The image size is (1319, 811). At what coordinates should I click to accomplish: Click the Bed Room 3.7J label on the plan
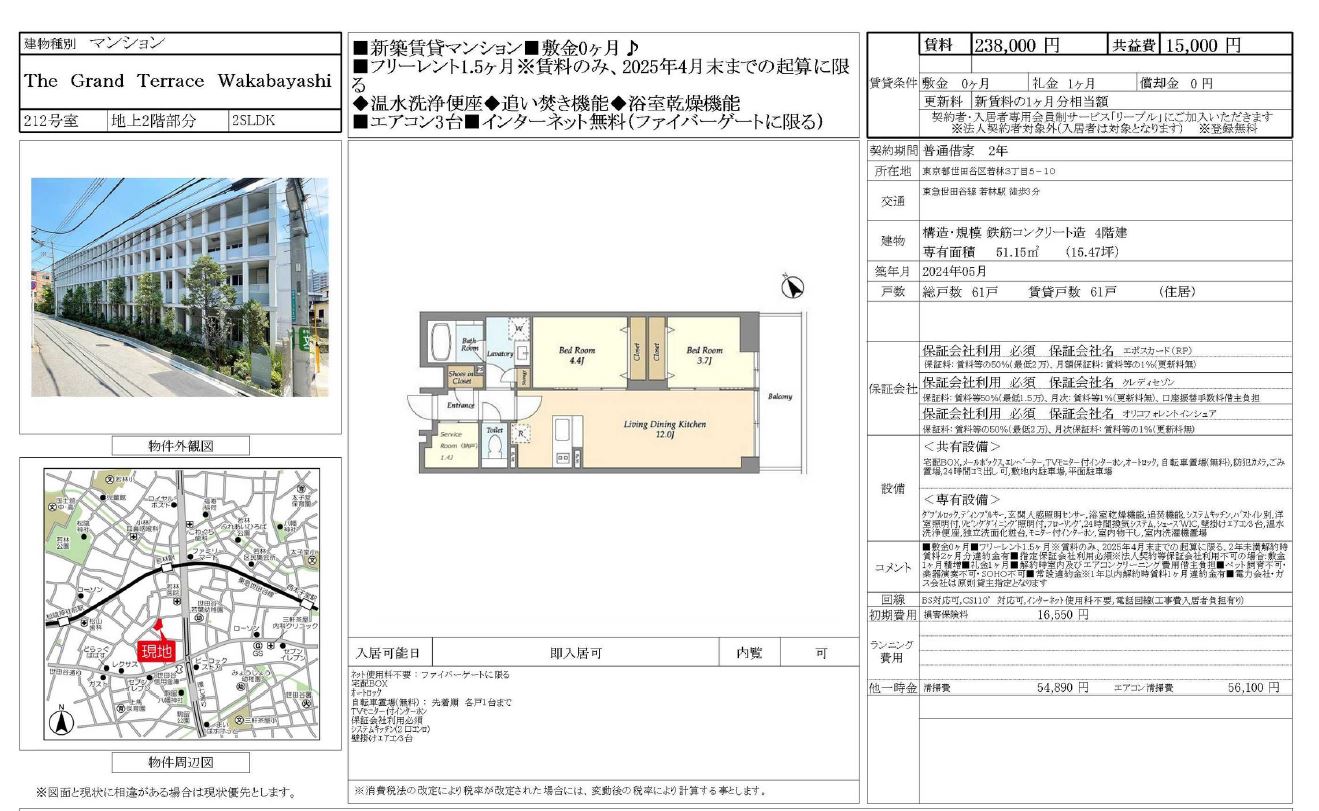point(704,355)
